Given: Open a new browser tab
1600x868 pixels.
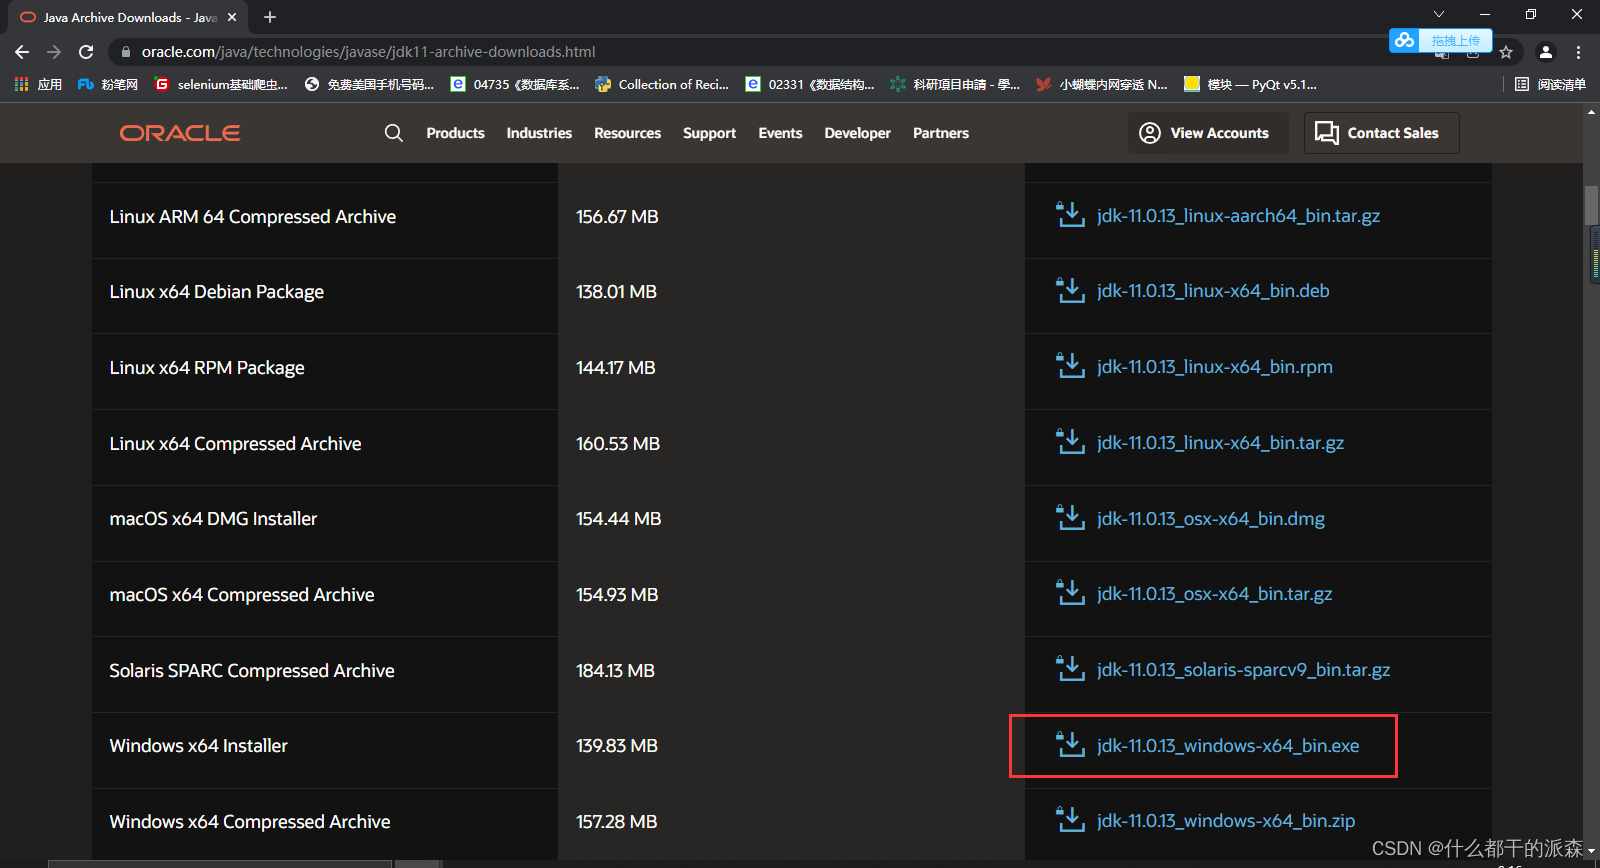Looking at the screenshot, I should (x=270, y=17).
